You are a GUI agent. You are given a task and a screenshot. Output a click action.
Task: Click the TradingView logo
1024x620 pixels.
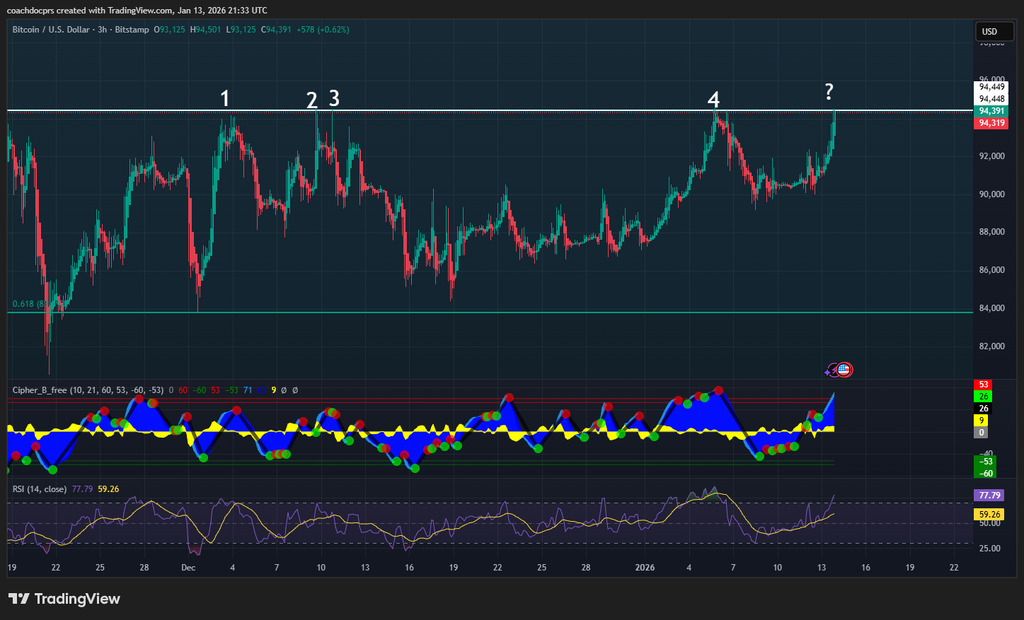tap(64, 598)
